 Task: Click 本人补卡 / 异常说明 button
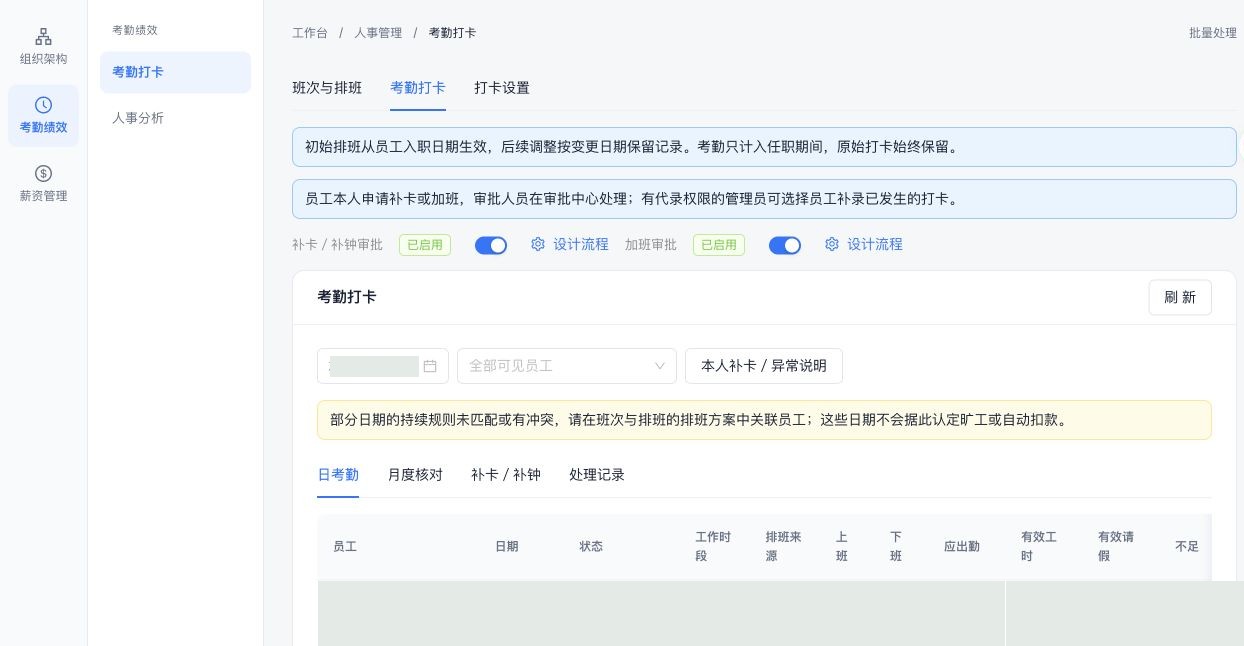pos(764,366)
